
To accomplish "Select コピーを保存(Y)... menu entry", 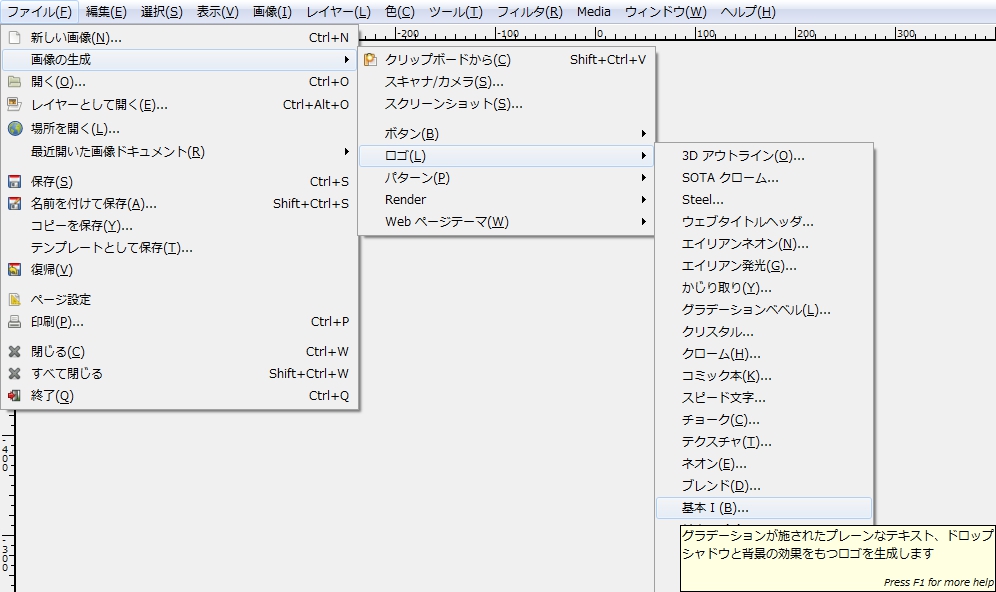I will [x=180, y=225].
